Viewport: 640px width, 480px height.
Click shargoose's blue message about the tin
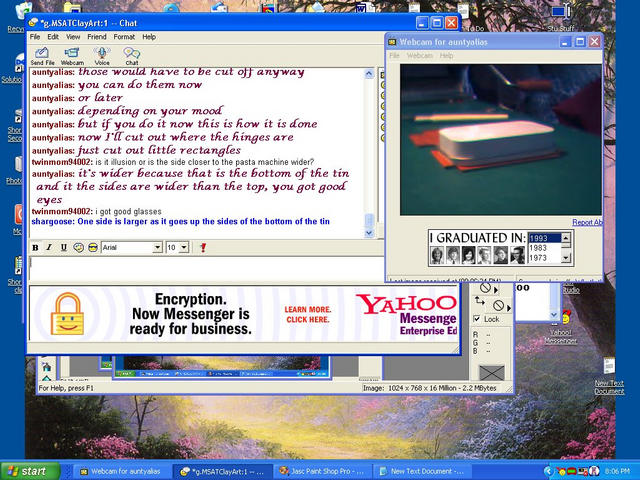coord(180,222)
